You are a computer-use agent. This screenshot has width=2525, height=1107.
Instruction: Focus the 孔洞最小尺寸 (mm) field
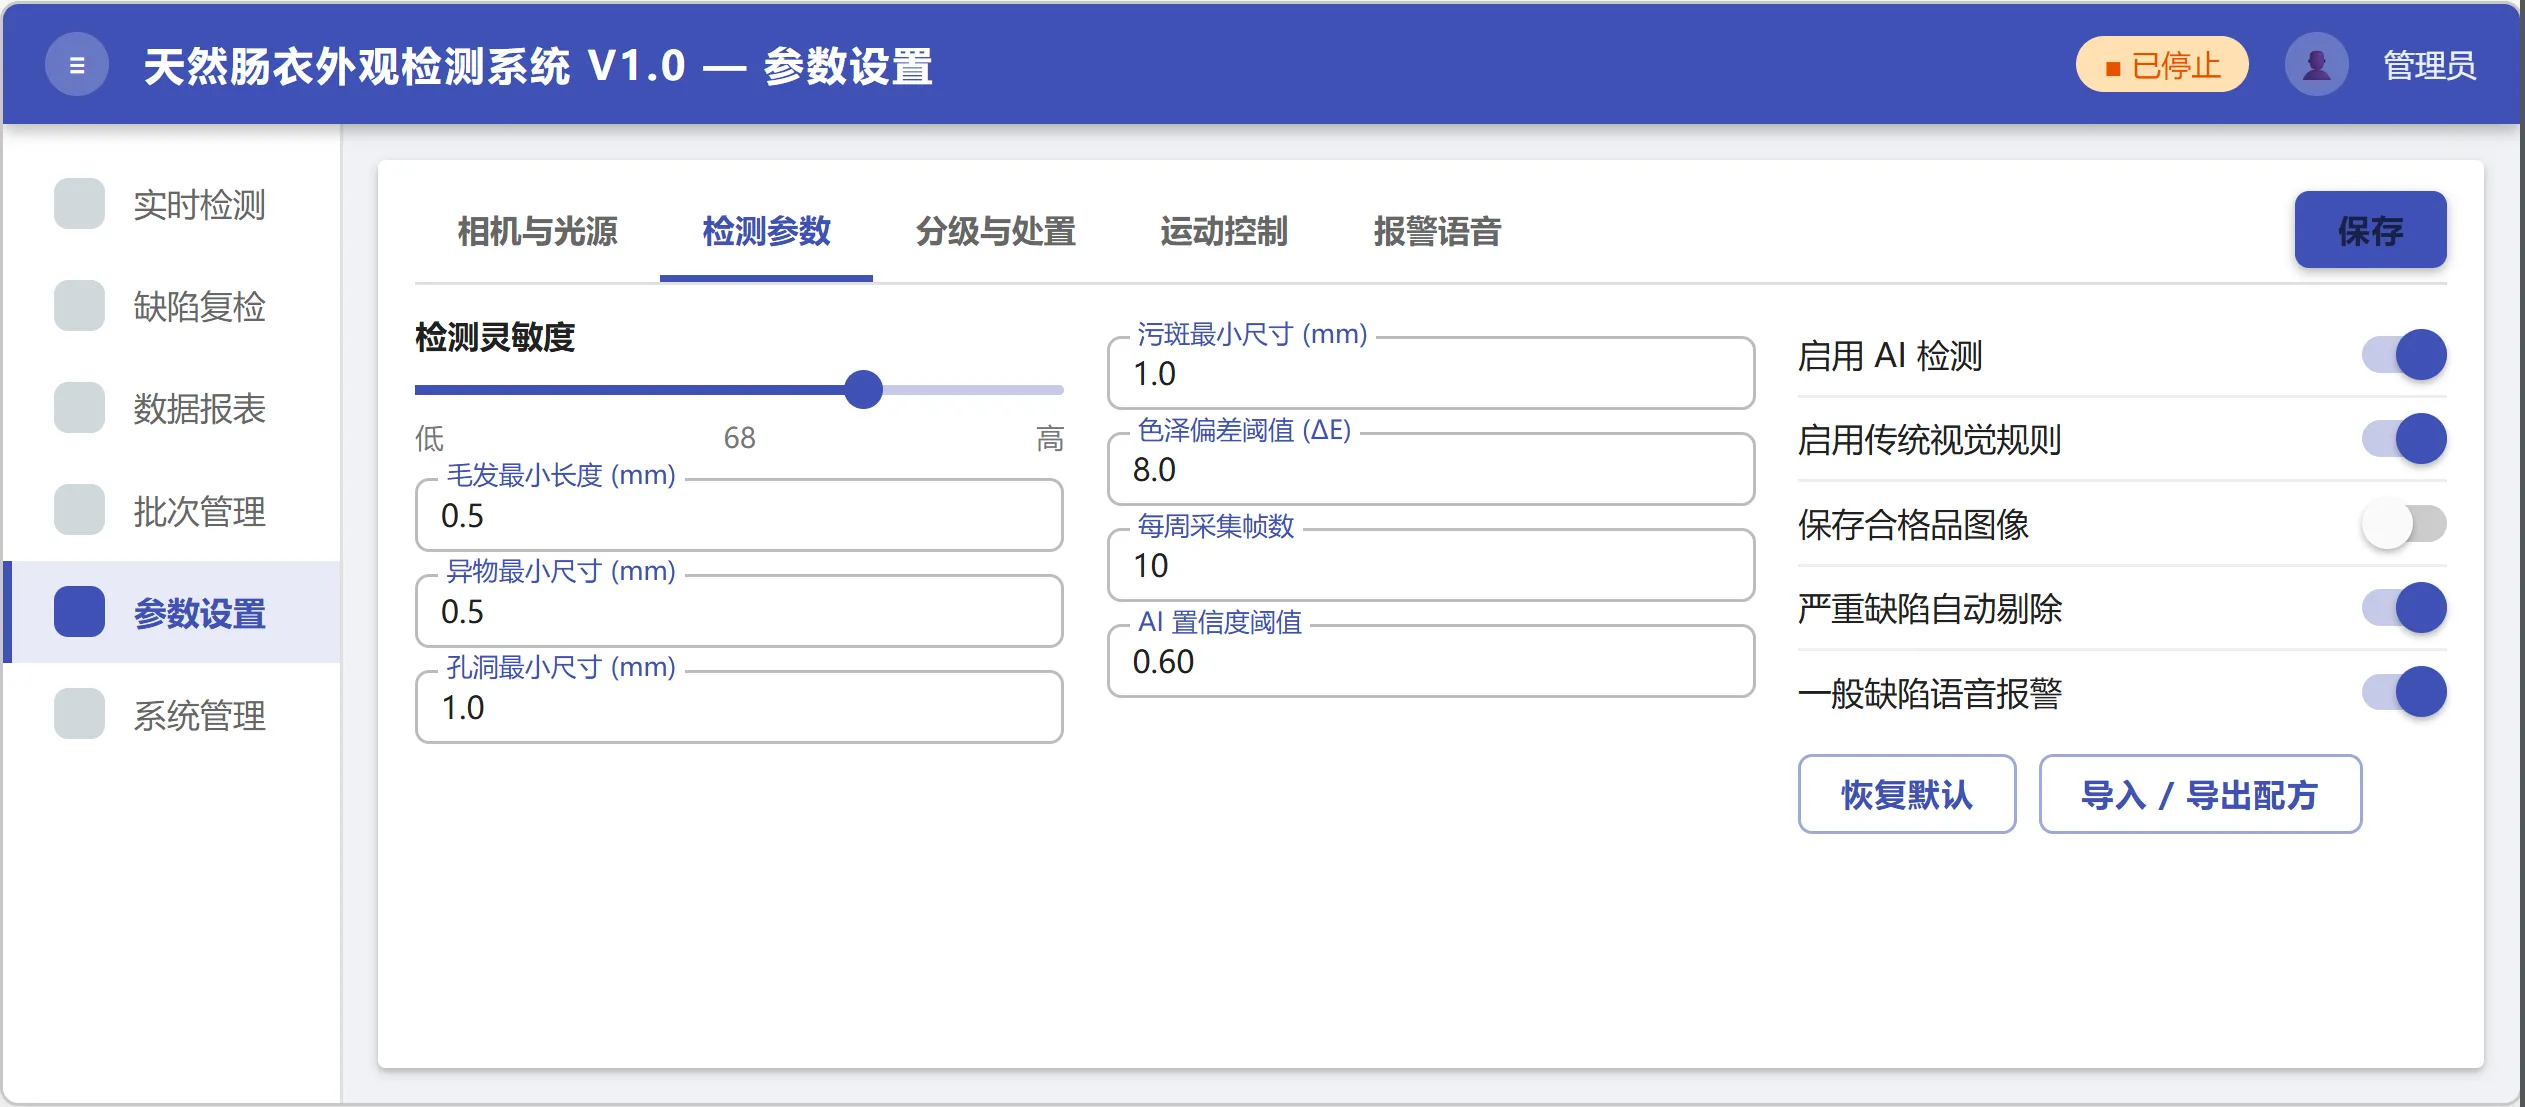739,707
